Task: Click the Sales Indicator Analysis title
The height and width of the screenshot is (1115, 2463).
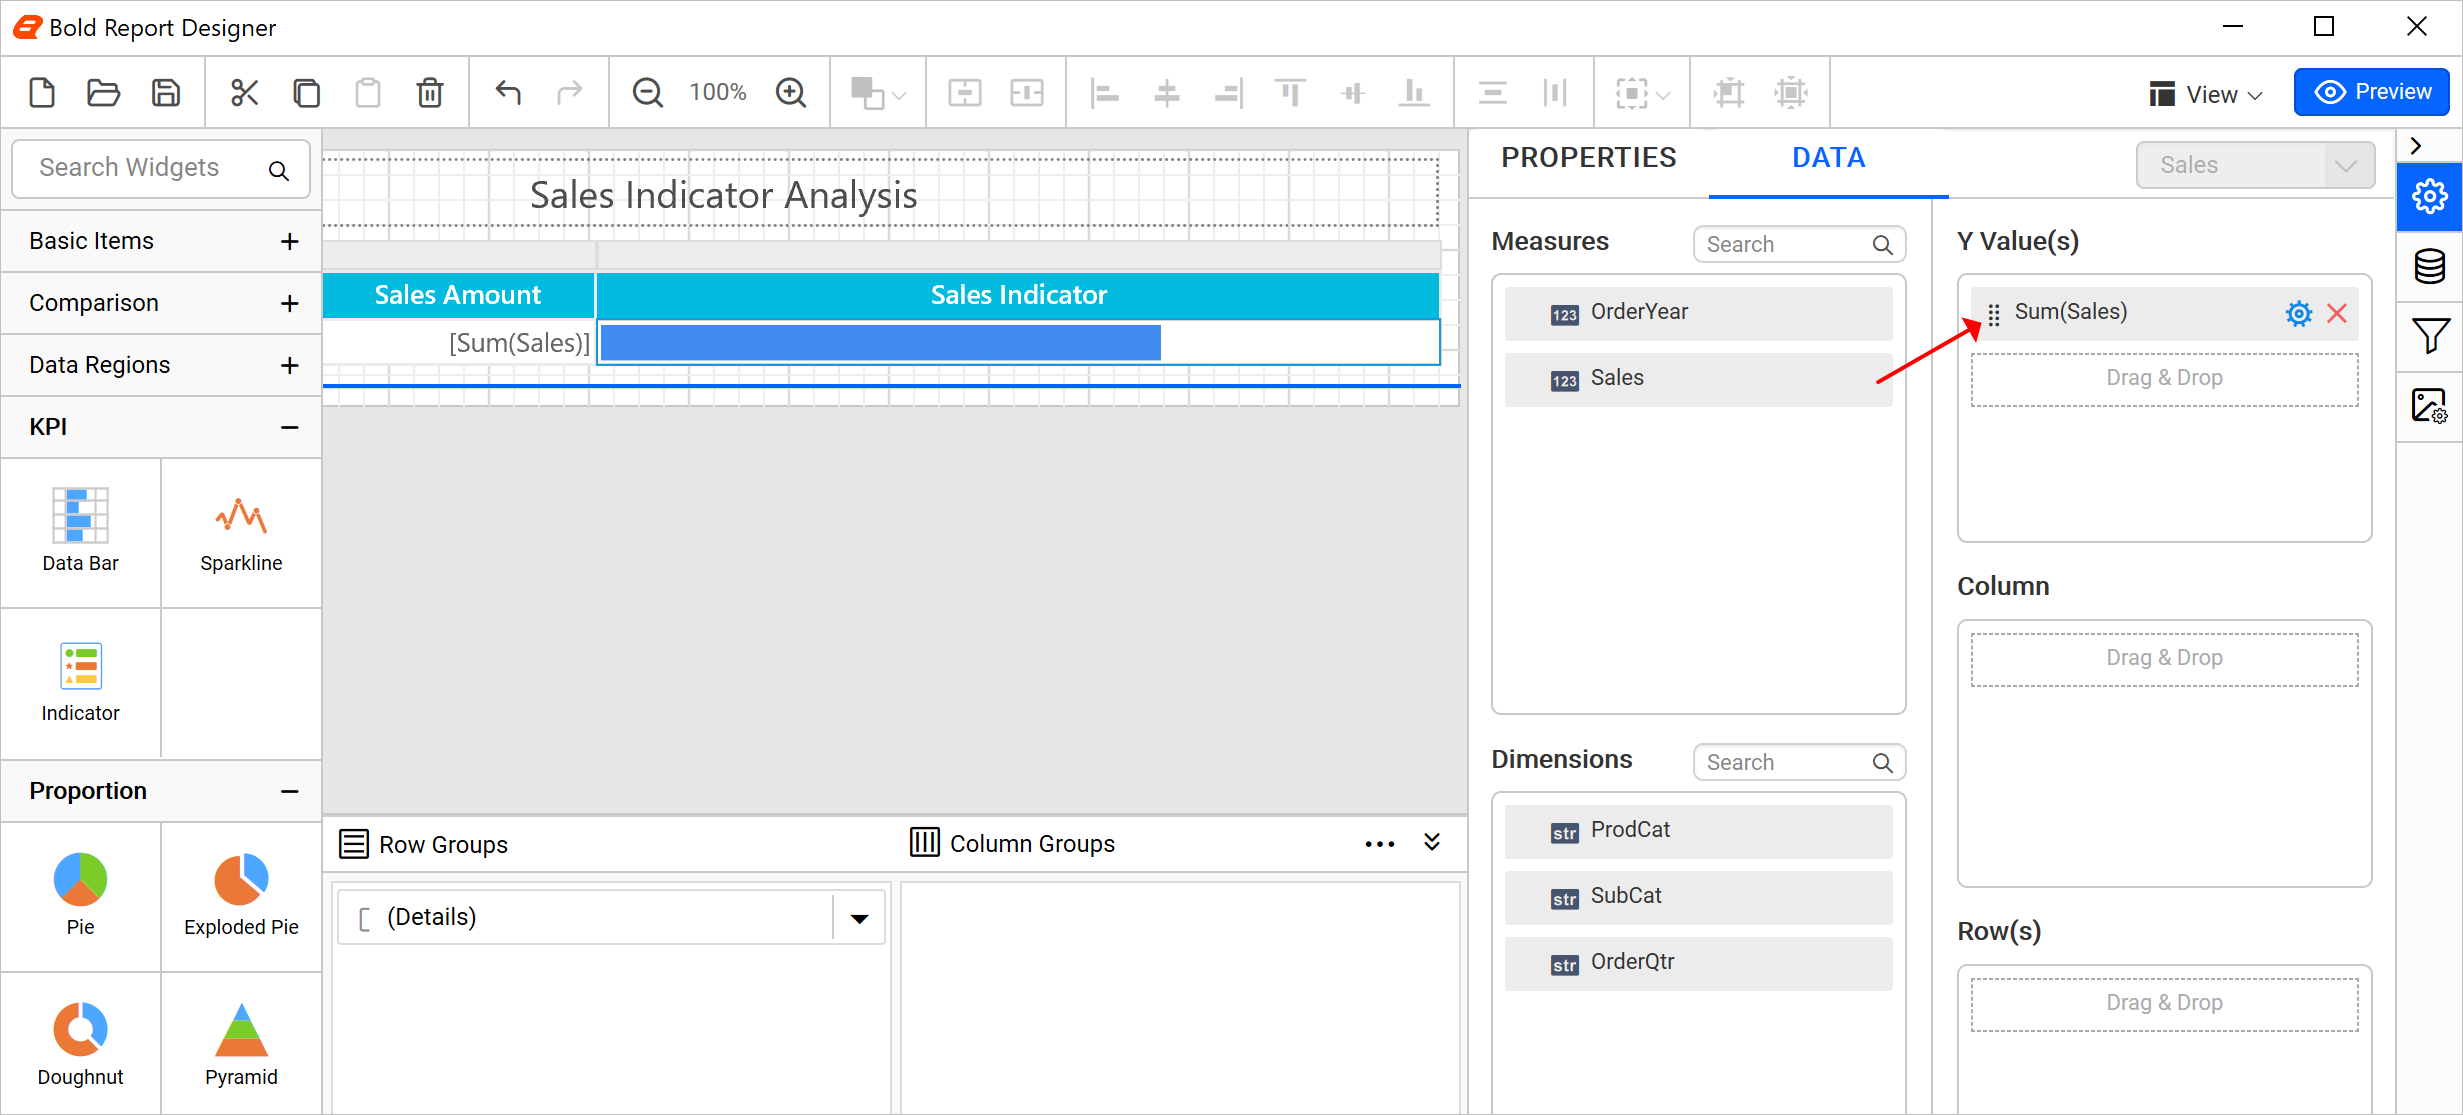Action: coord(724,195)
